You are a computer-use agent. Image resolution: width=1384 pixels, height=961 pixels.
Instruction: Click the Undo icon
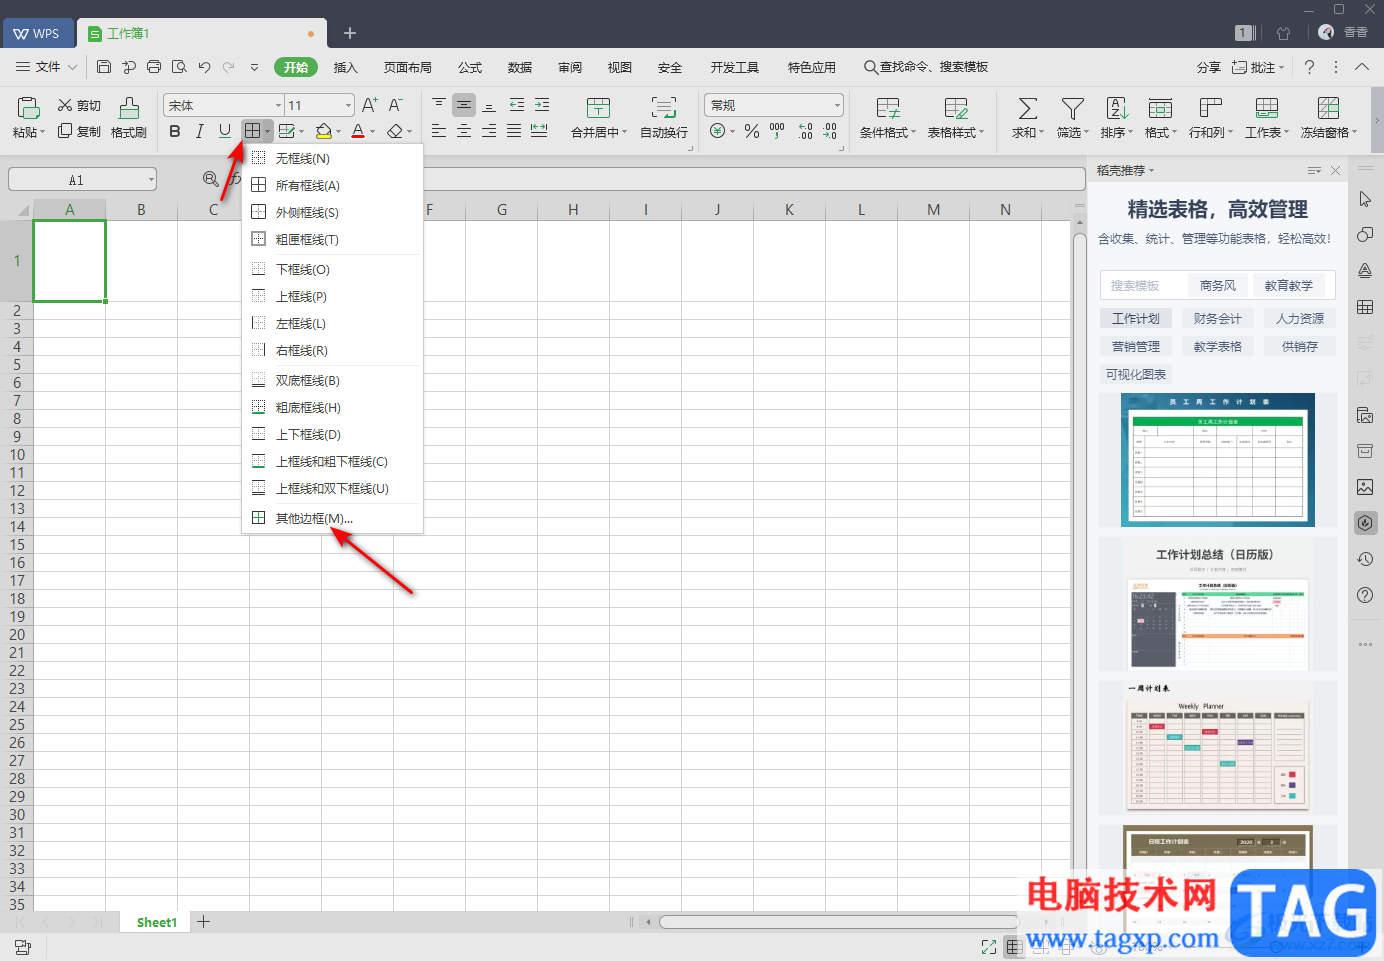[x=204, y=67]
